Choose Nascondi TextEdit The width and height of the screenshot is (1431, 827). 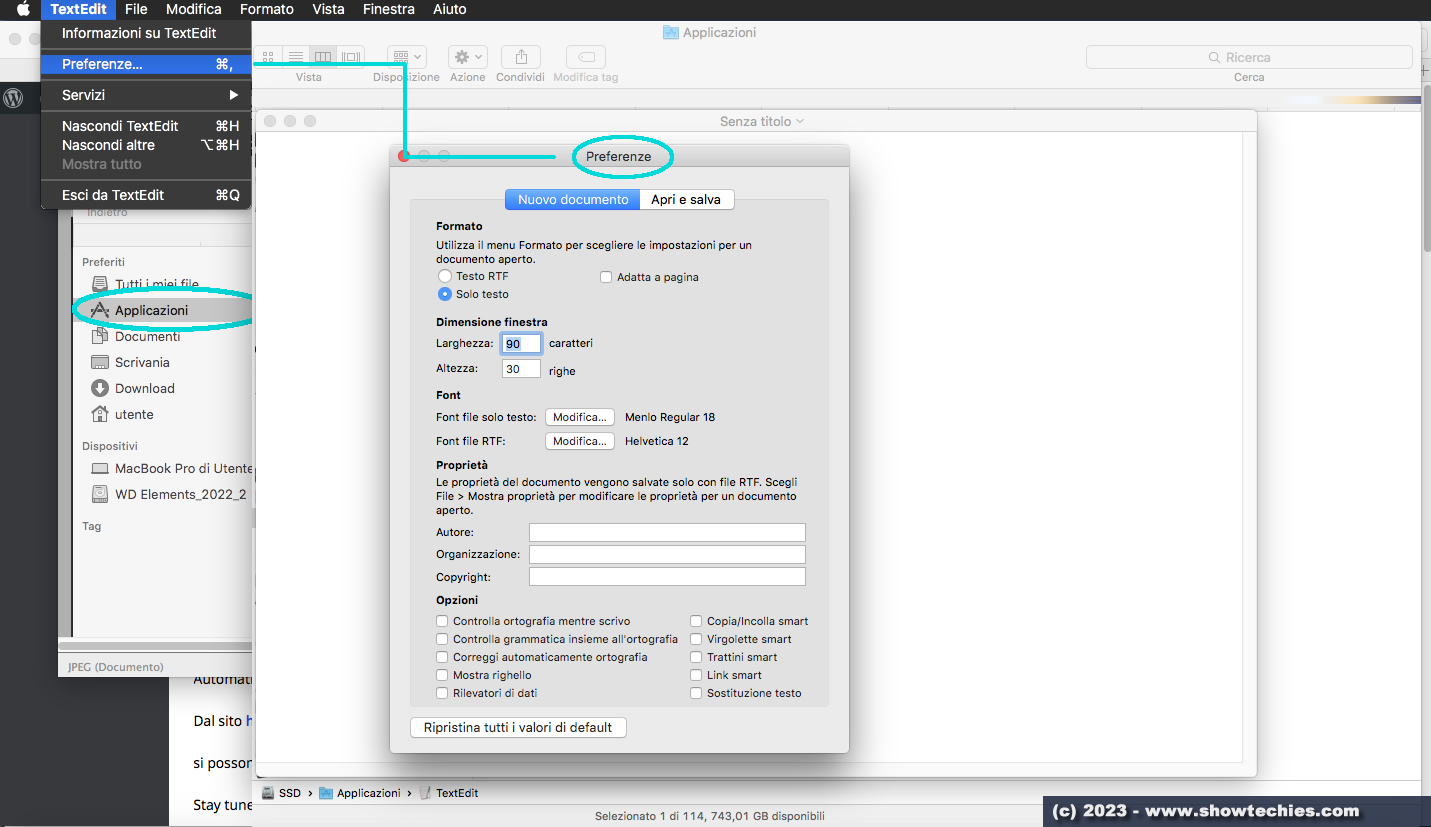pyautogui.click(x=146, y=126)
